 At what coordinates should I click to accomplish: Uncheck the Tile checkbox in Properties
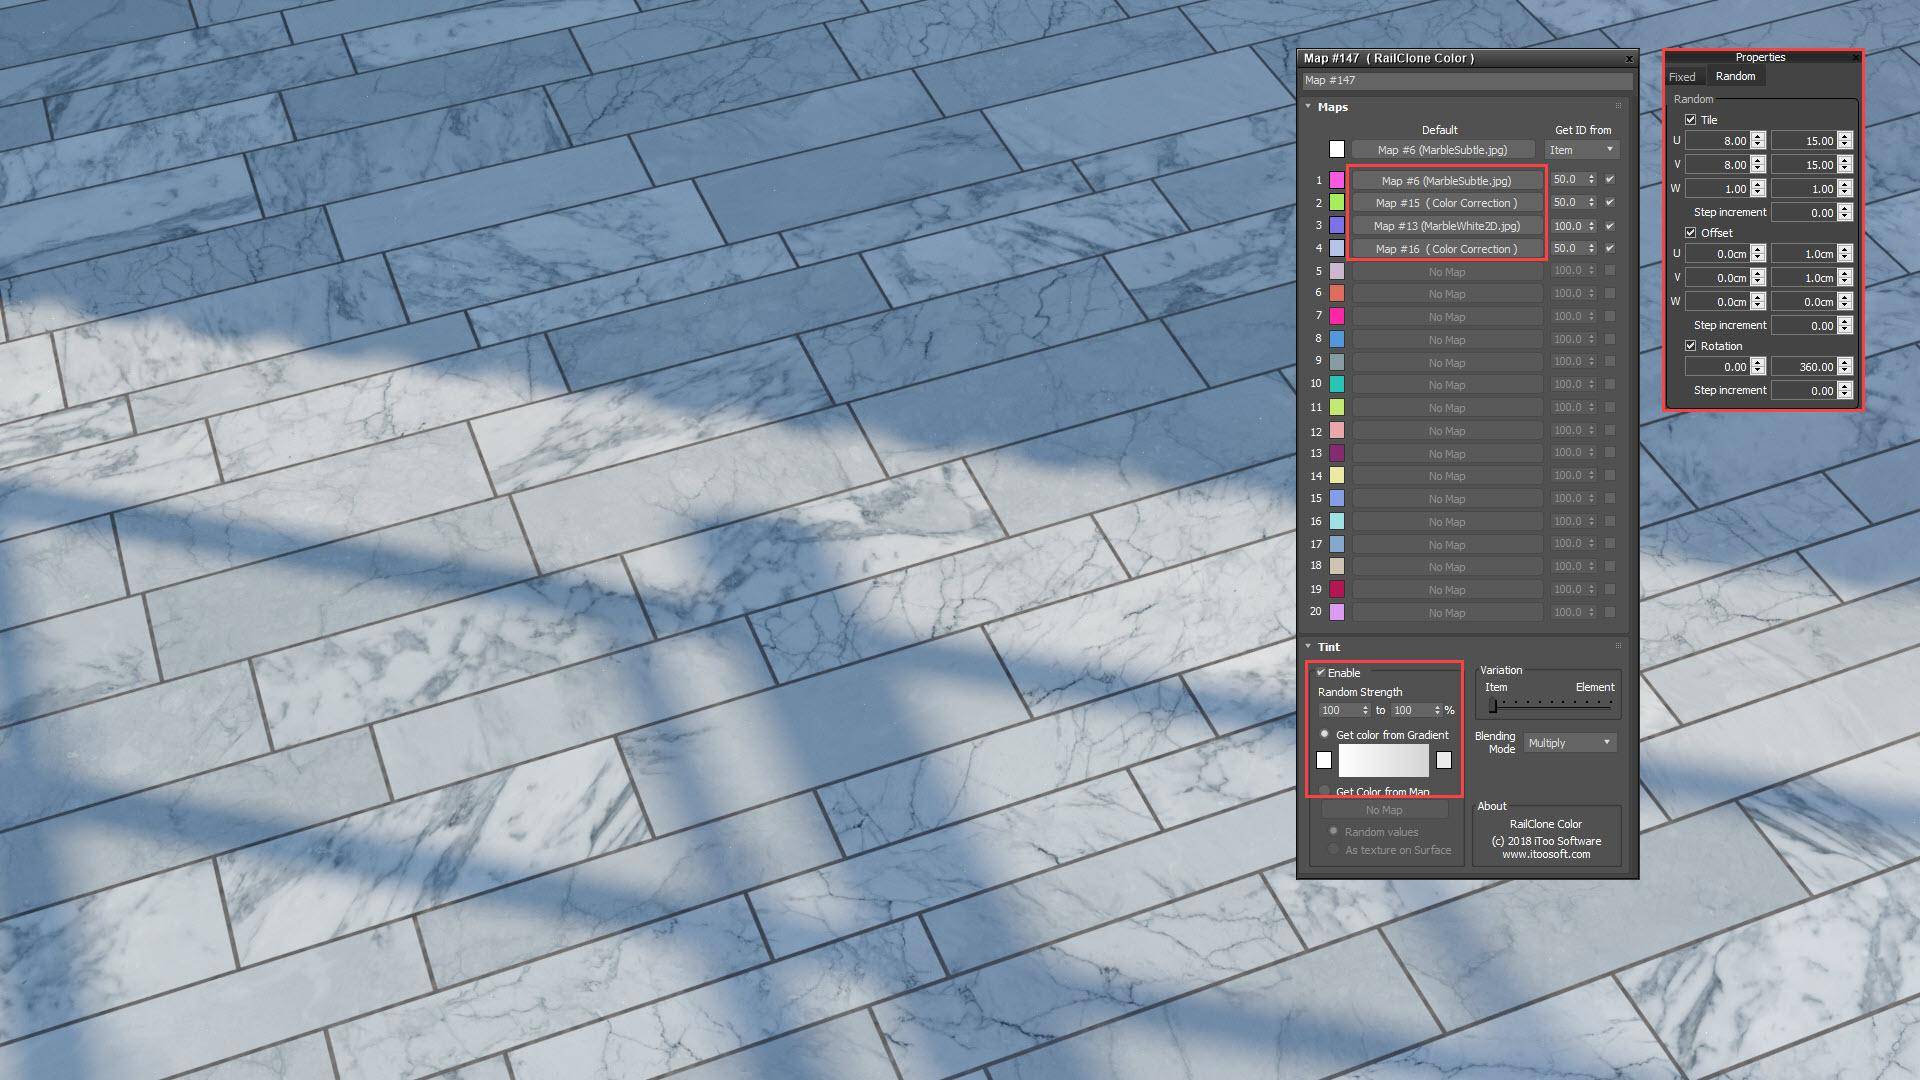[x=1690, y=119]
